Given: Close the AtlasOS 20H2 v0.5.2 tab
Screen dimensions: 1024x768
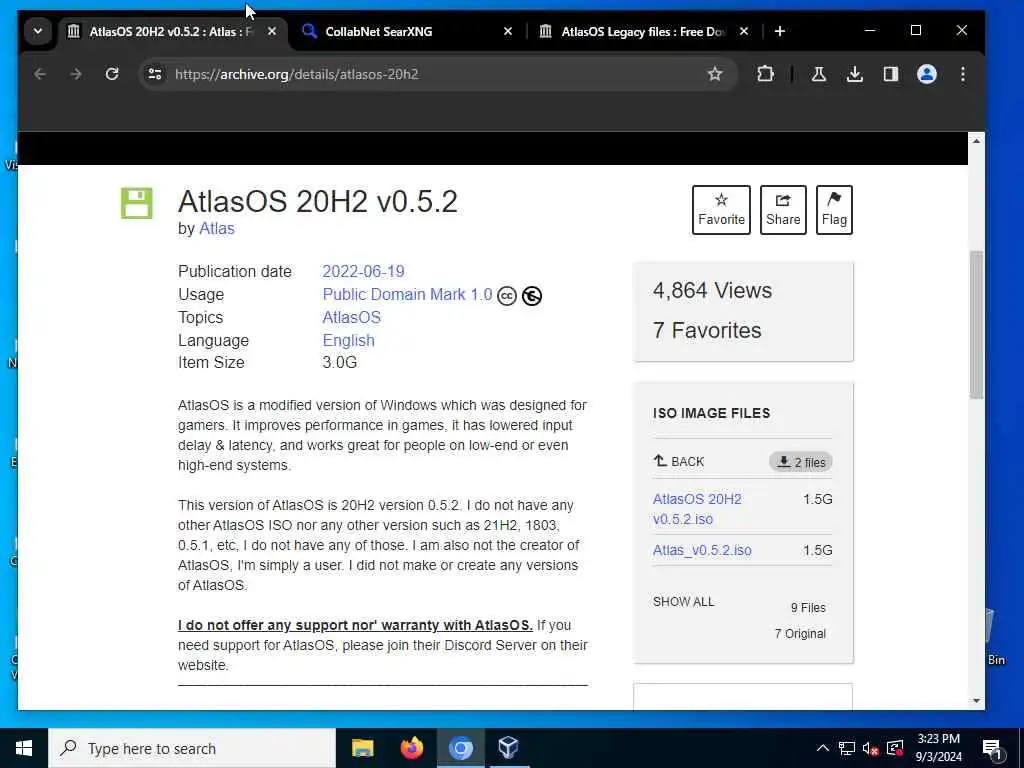Looking at the screenshot, I should coord(272,31).
